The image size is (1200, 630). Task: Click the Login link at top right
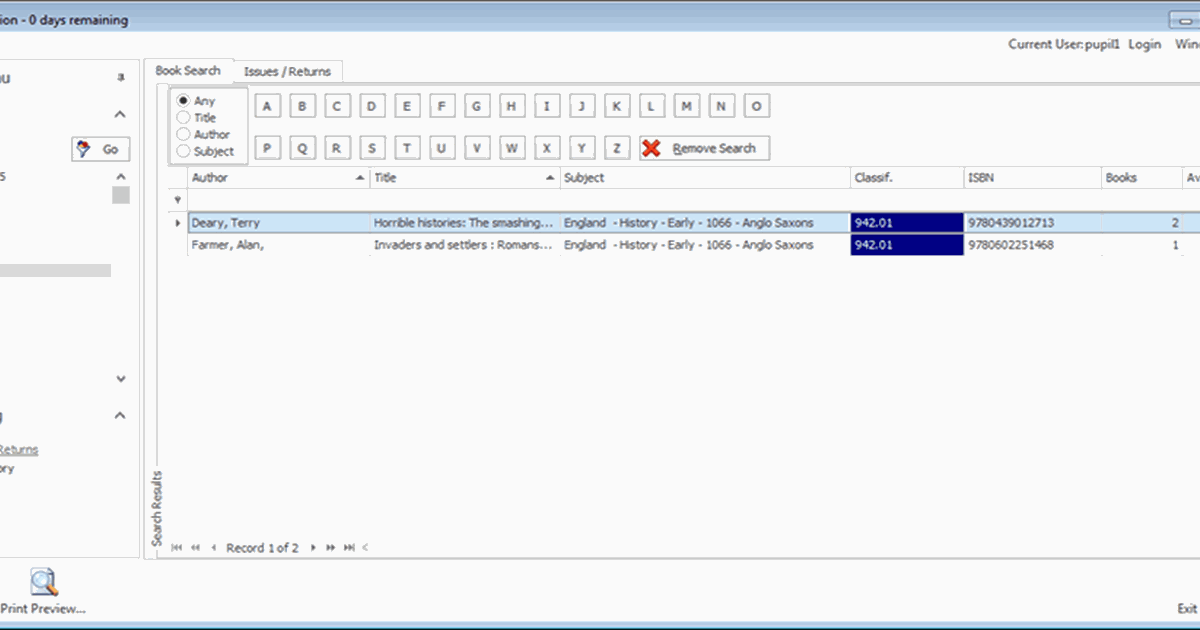click(x=1144, y=44)
